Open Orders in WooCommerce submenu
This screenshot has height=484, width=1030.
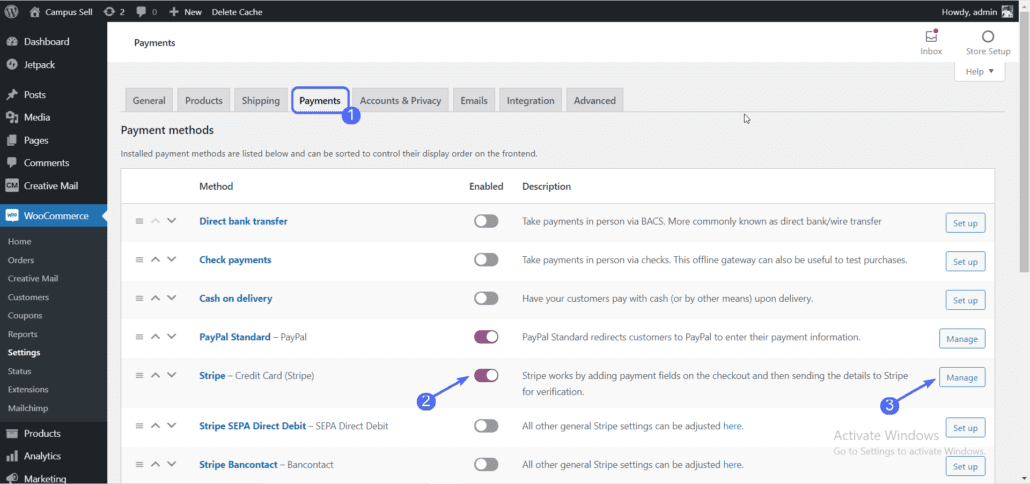click(21, 260)
